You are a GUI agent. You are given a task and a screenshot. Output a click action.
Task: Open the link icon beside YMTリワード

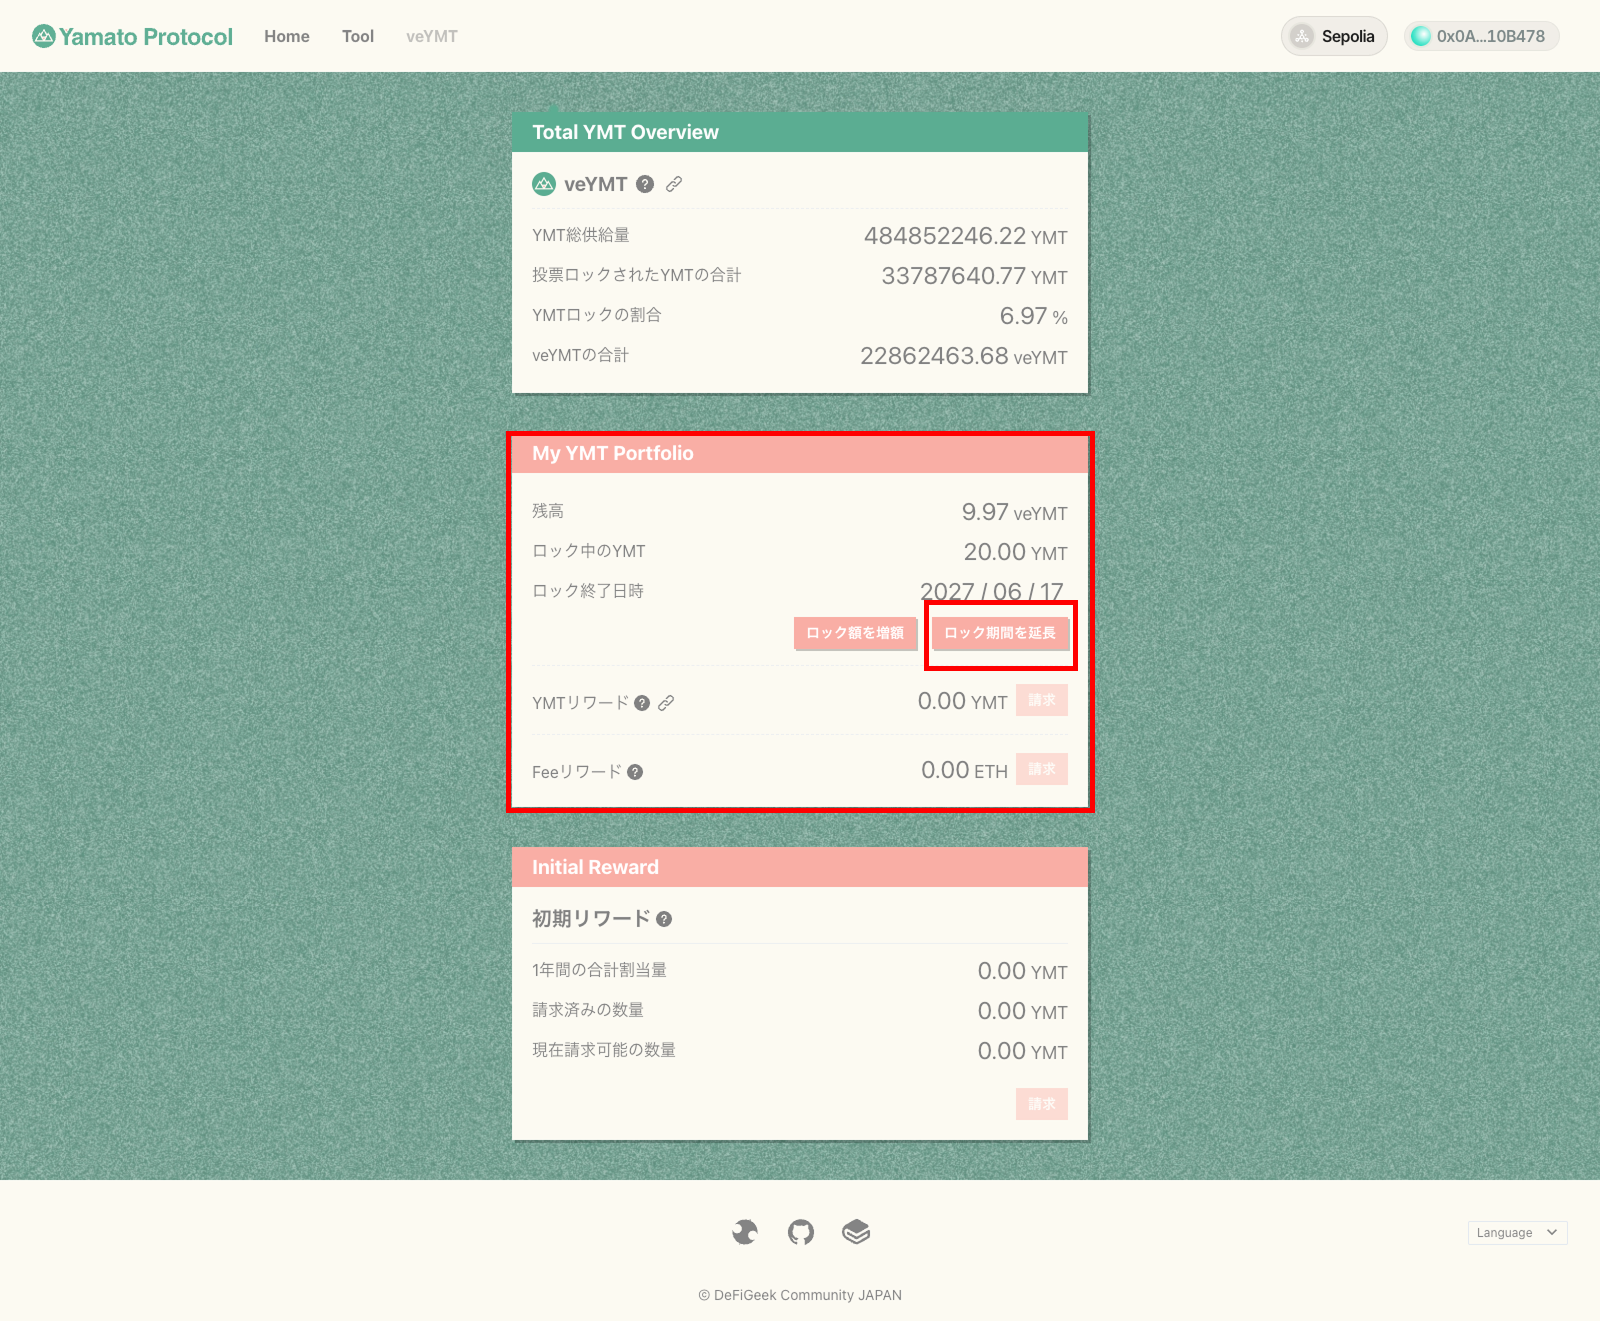coord(666,703)
